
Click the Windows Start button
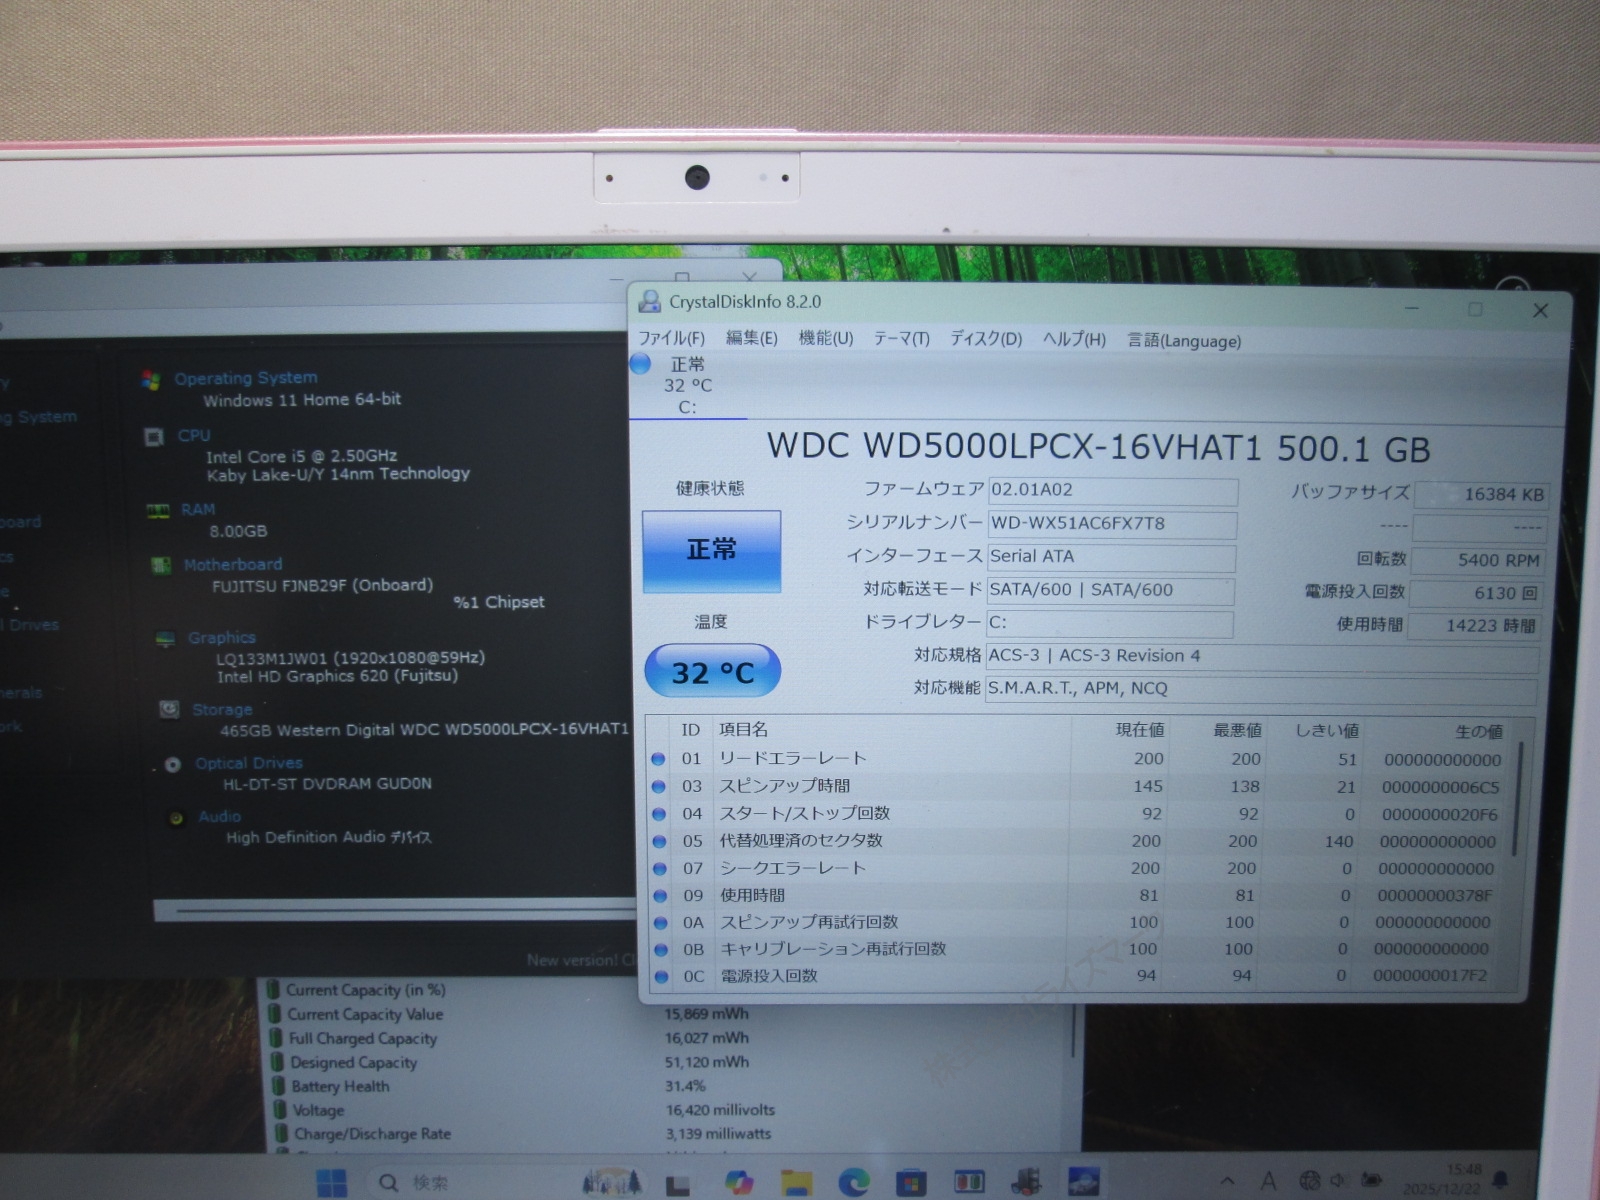[331, 1183]
